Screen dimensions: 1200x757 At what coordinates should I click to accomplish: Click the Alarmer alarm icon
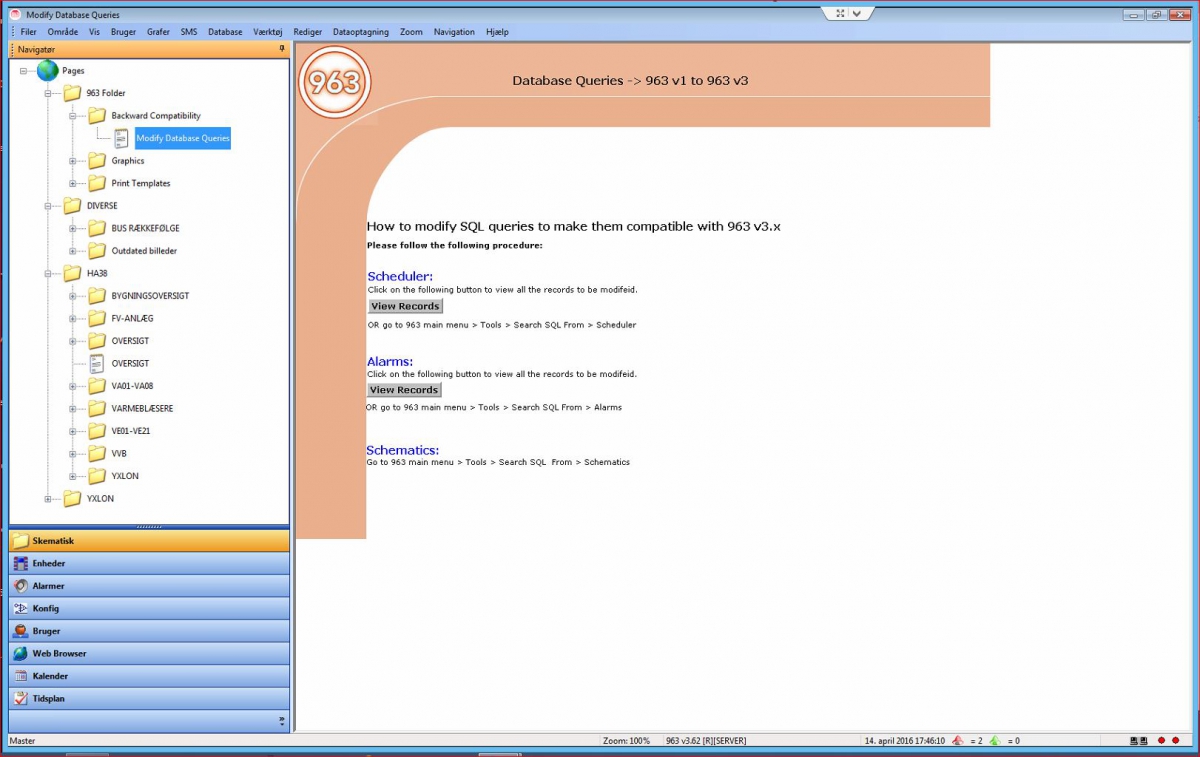[20, 586]
